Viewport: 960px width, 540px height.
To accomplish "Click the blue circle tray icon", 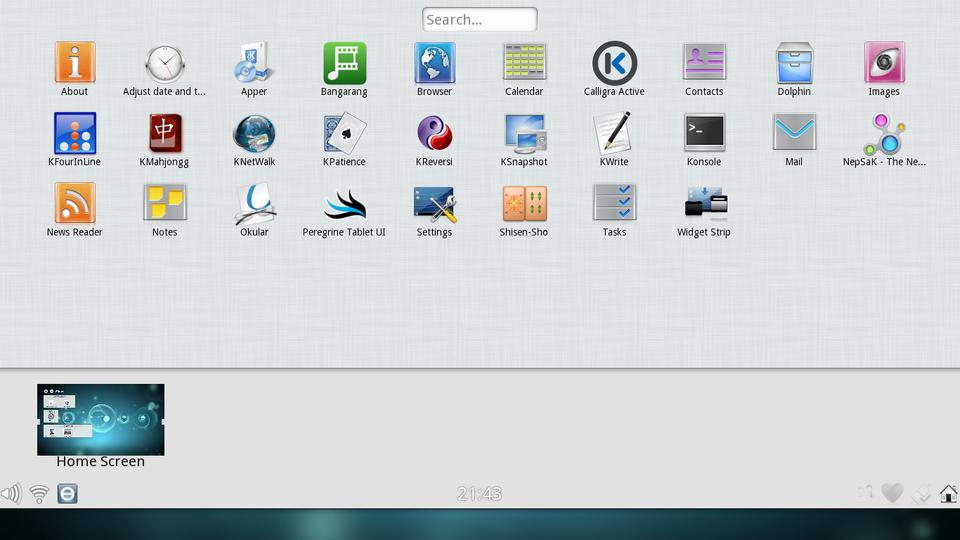I will [x=67, y=493].
